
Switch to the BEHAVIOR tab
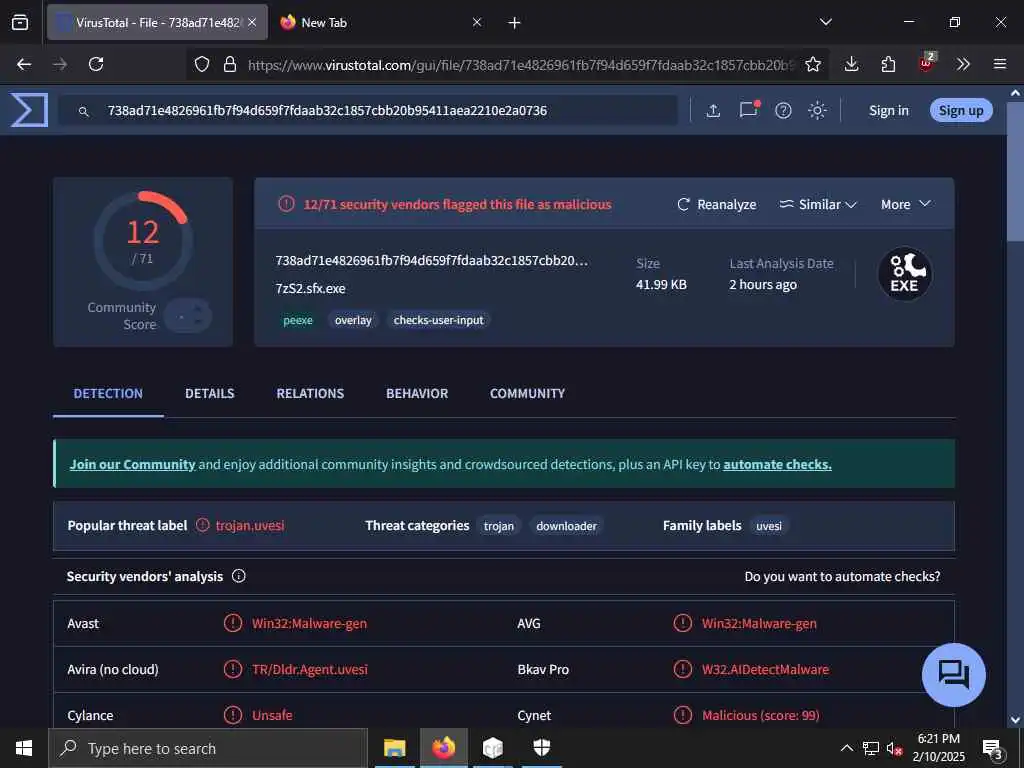pos(417,393)
